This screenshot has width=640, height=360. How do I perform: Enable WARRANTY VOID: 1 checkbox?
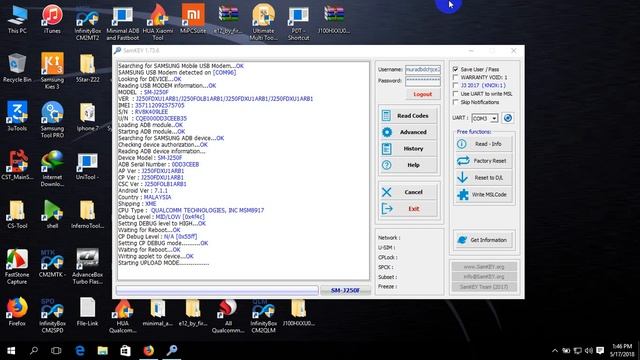[455, 78]
